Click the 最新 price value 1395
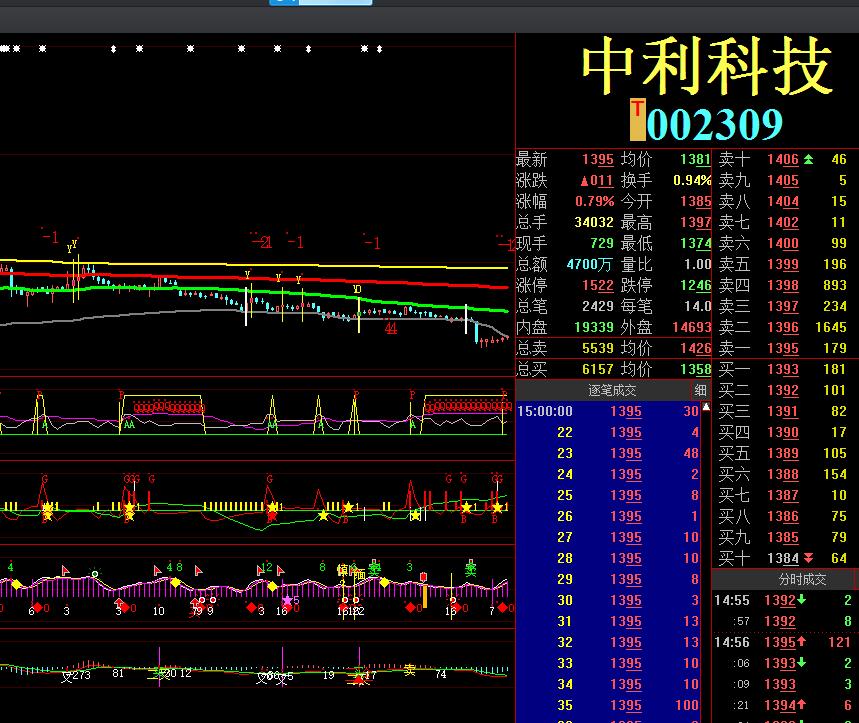859x723 pixels. (x=598, y=159)
